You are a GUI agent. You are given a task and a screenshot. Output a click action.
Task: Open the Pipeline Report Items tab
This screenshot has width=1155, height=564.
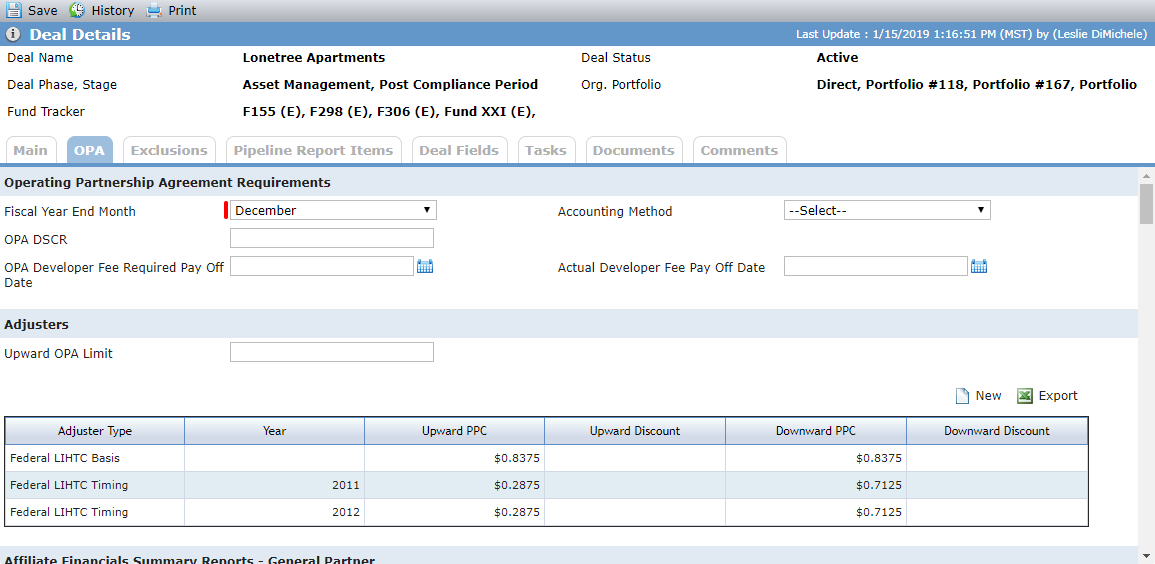[313, 150]
